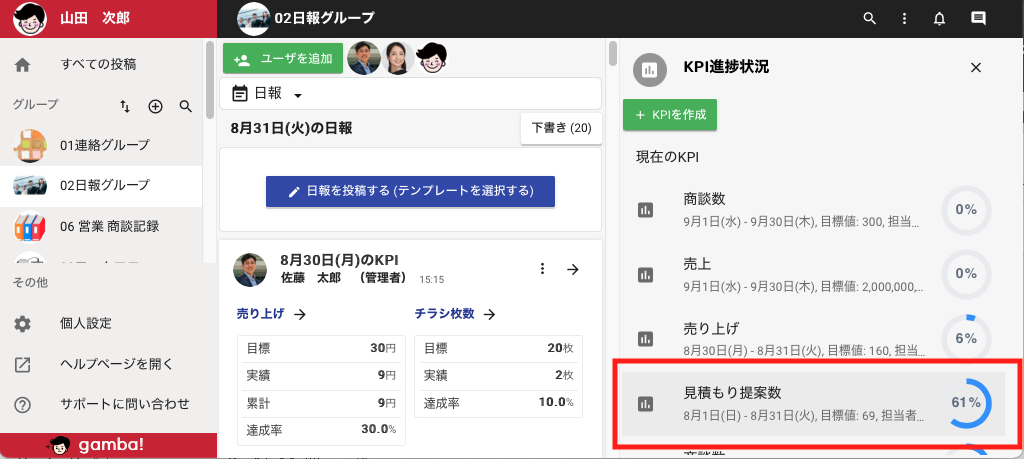Click arrow next to チラシ枚数 heading
The height and width of the screenshot is (459, 1024).
point(490,315)
